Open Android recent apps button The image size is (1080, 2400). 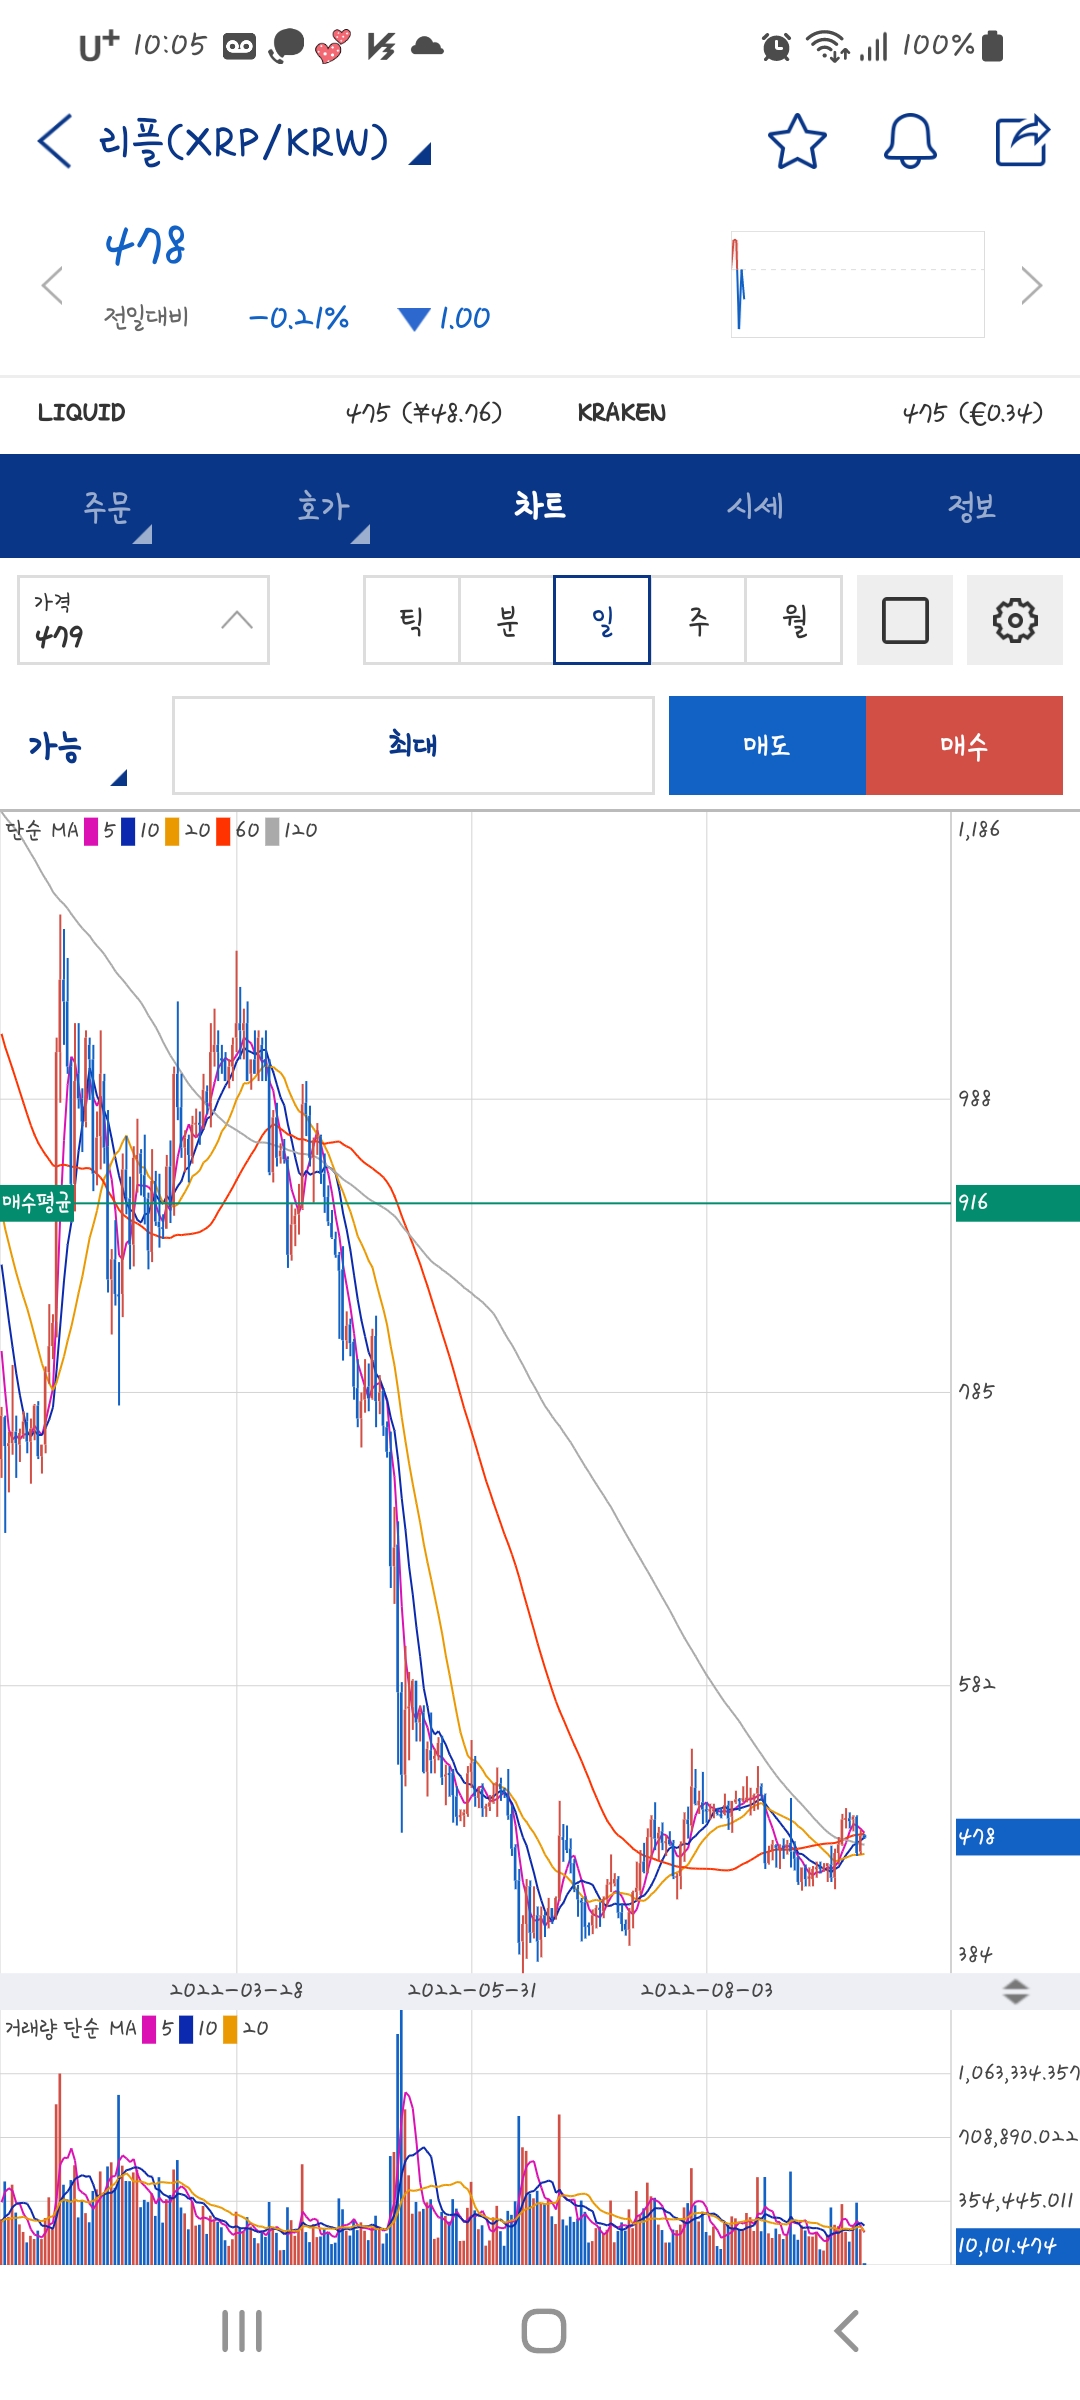point(242,2331)
